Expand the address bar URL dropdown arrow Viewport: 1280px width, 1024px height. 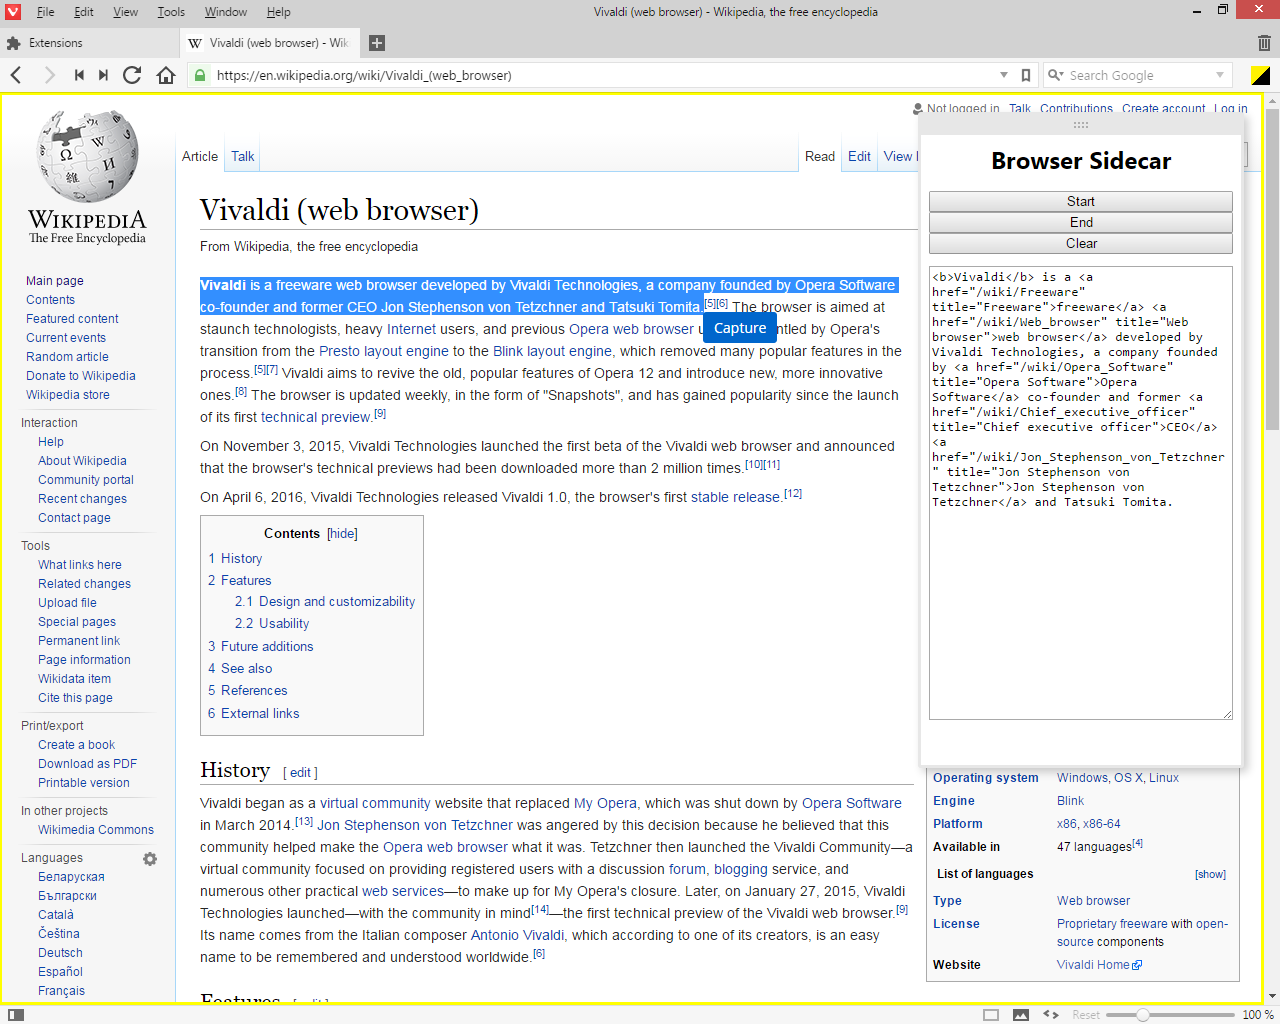tap(1004, 75)
